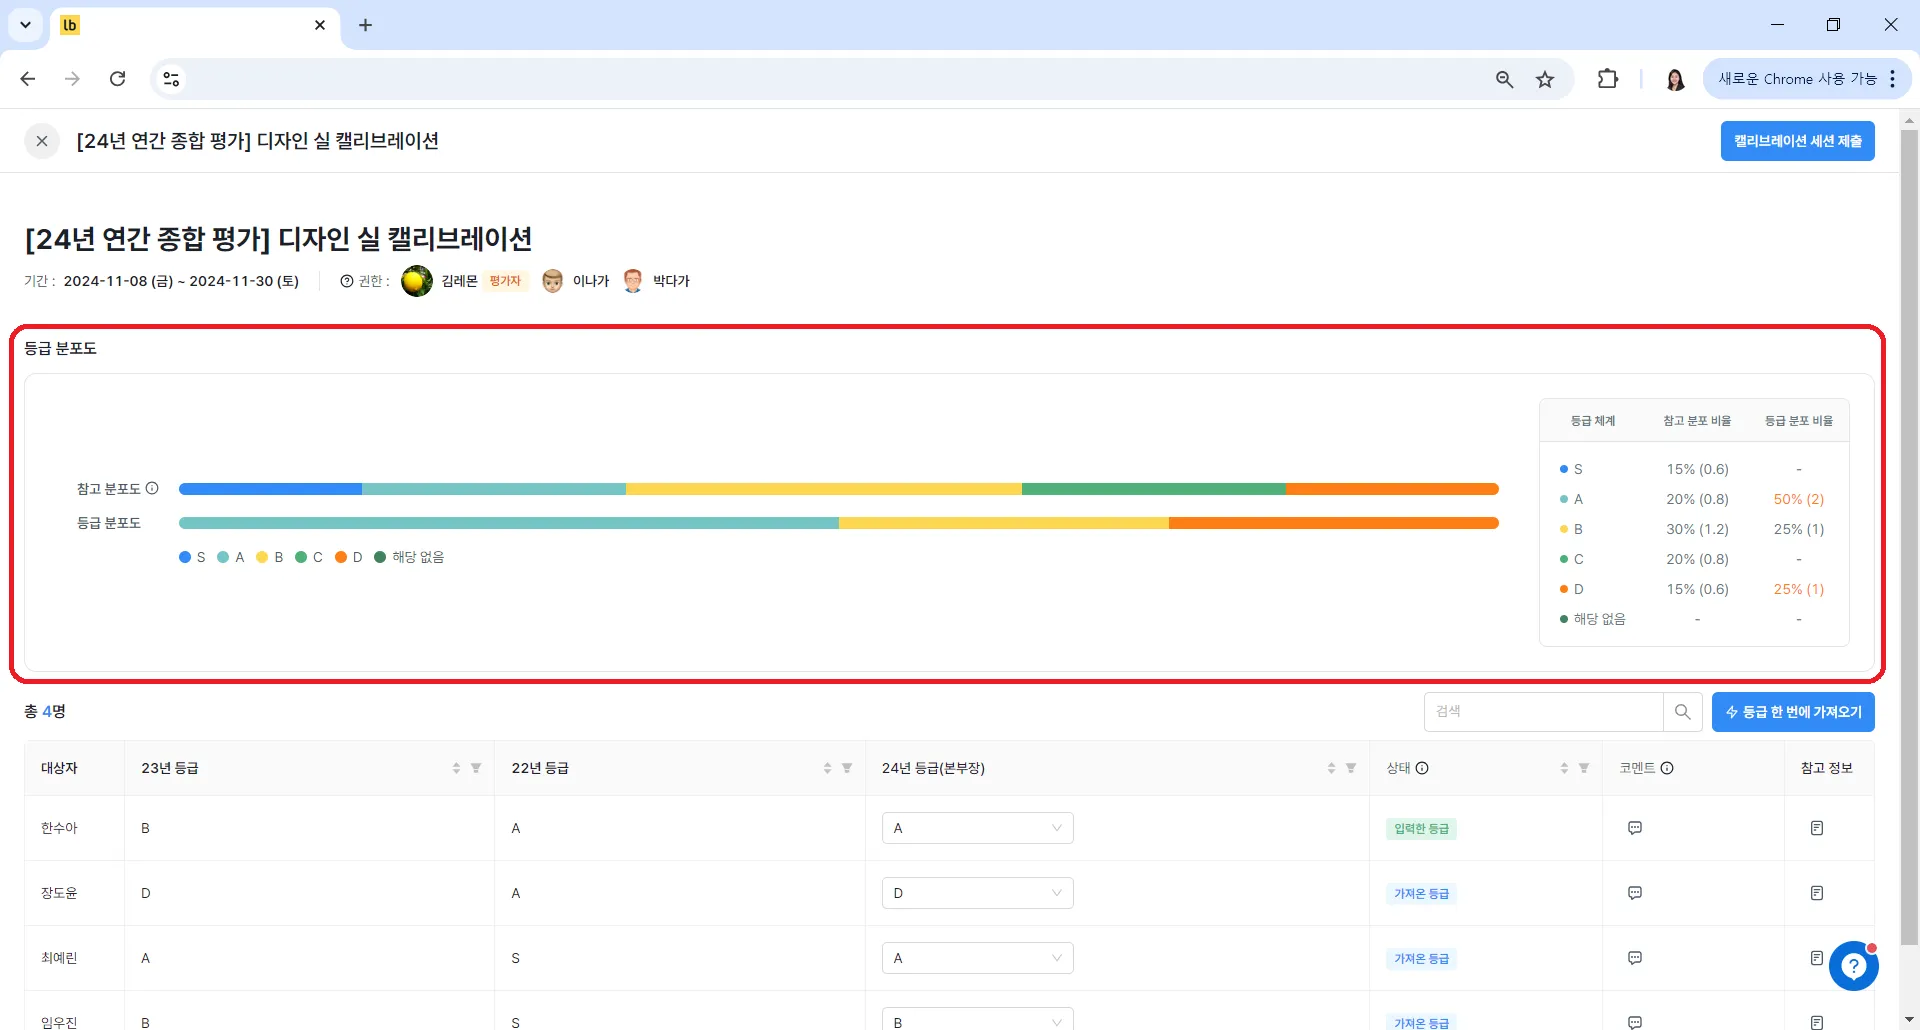Reload the page in Chrome
1920x1030 pixels.
[x=117, y=79]
